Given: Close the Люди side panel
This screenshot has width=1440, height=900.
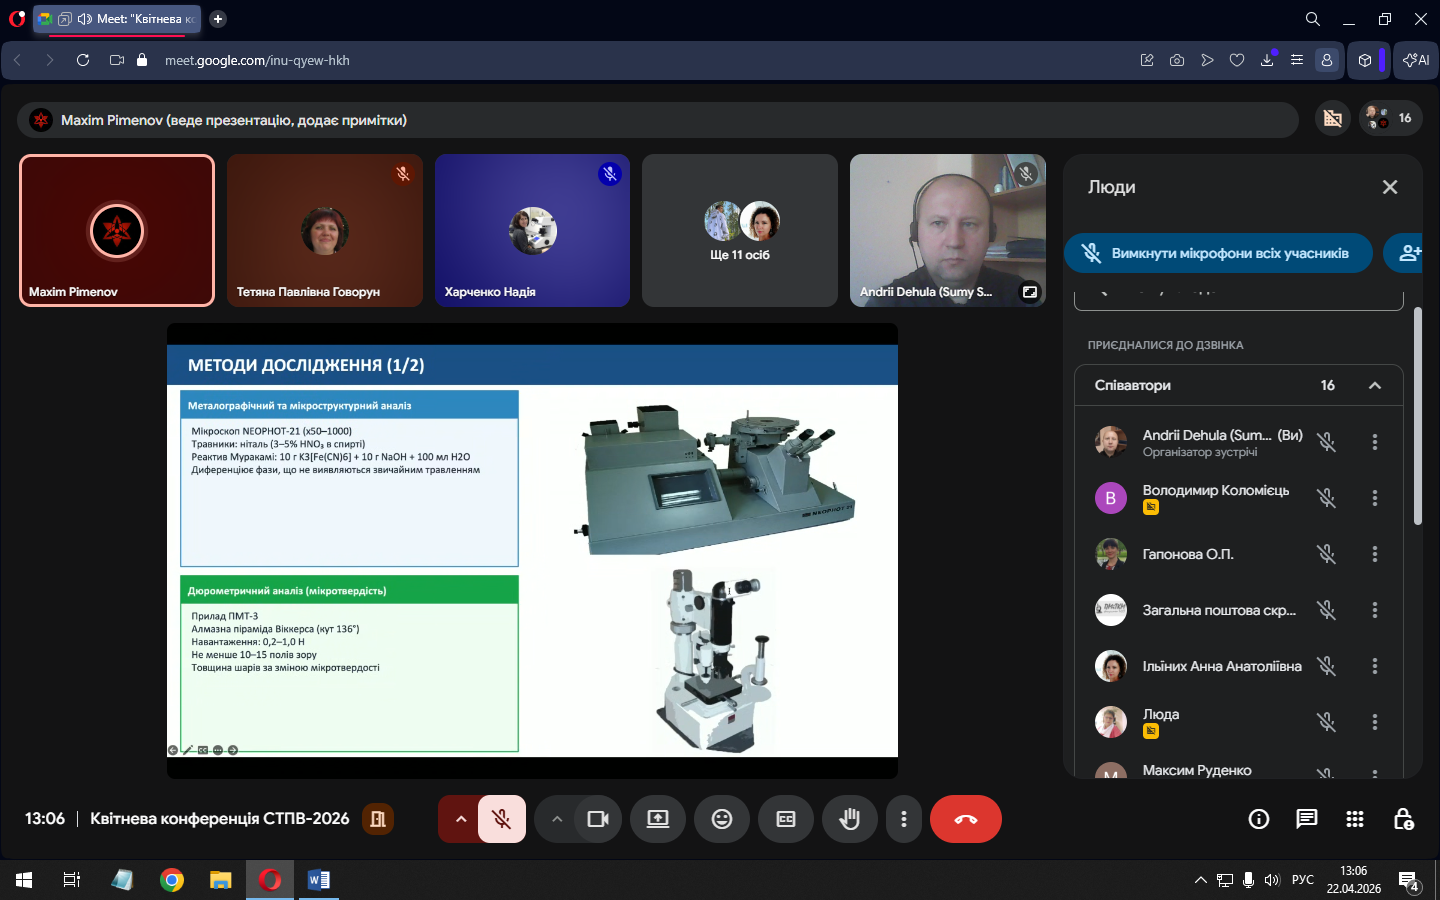Looking at the screenshot, I should click(1390, 187).
